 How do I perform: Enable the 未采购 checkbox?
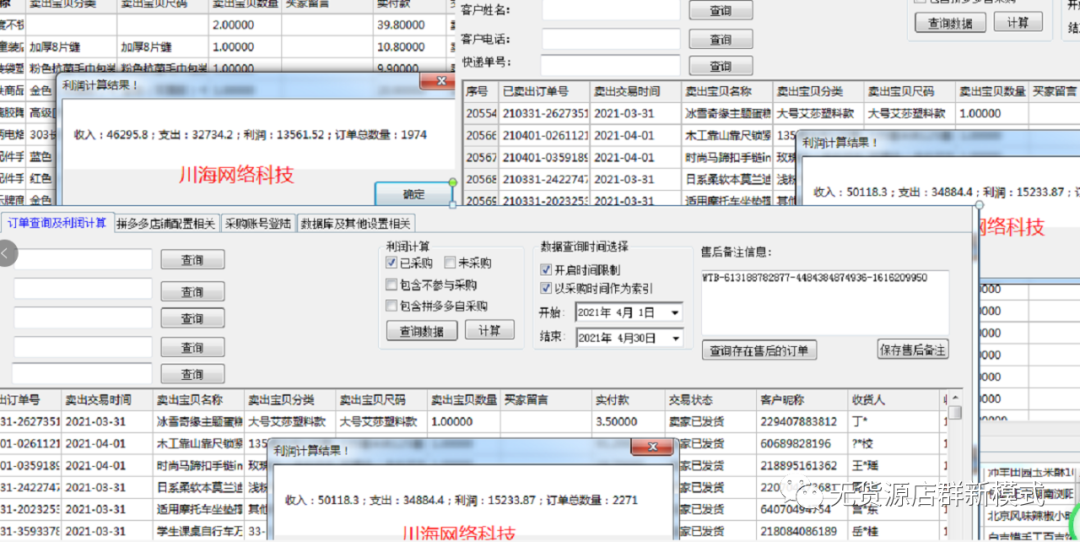(x=450, y=262)
